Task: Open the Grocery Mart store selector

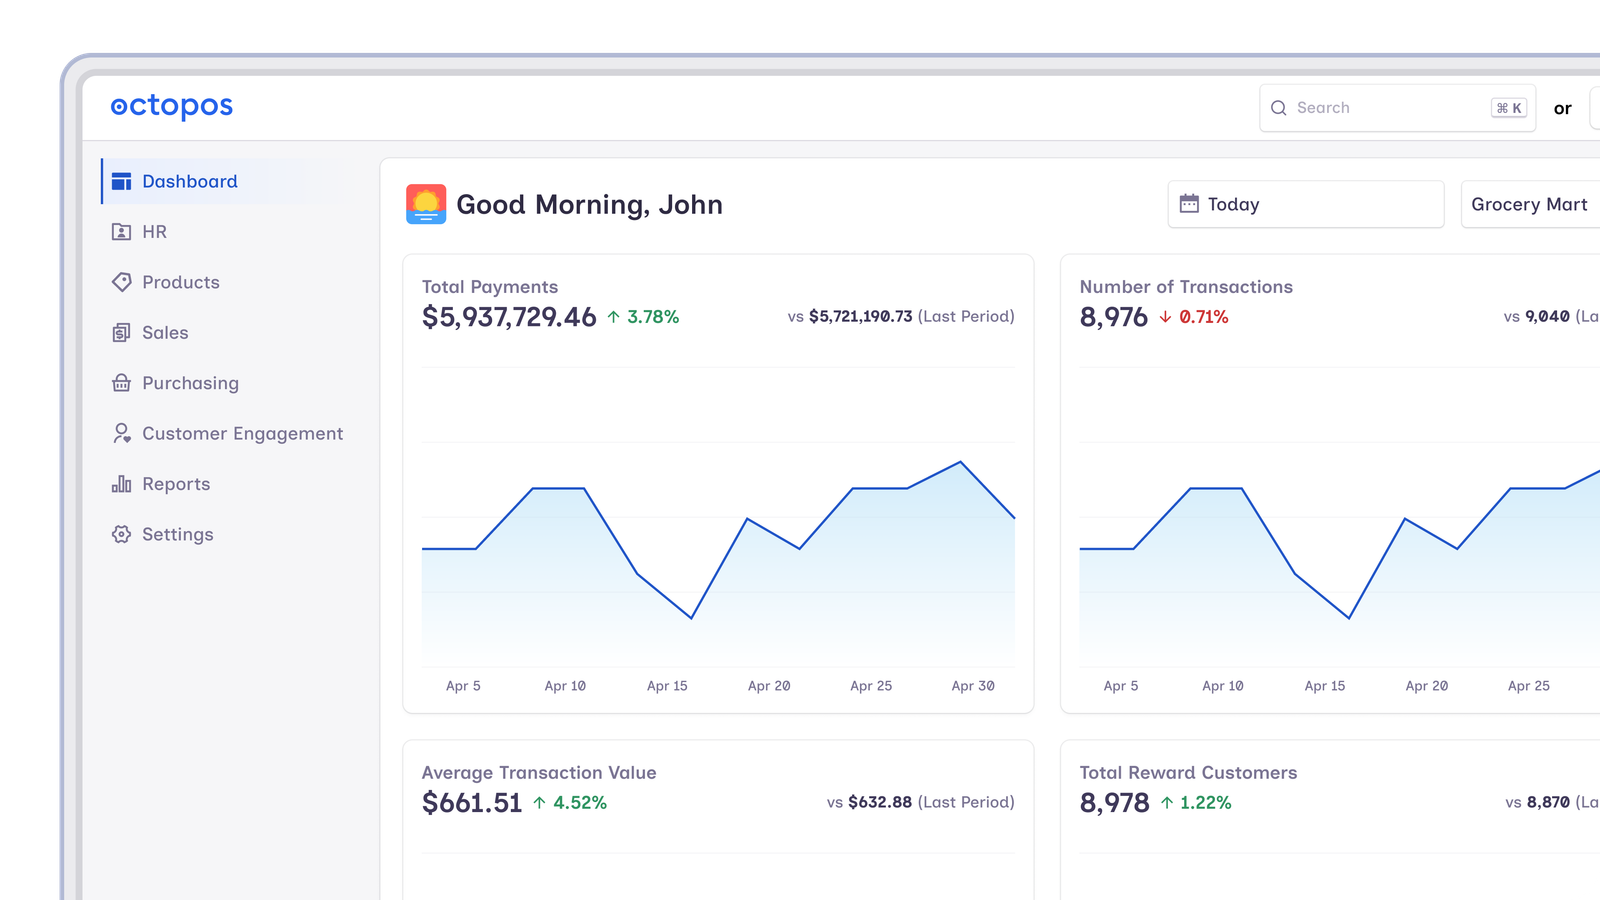Action: coord(1531,204)
